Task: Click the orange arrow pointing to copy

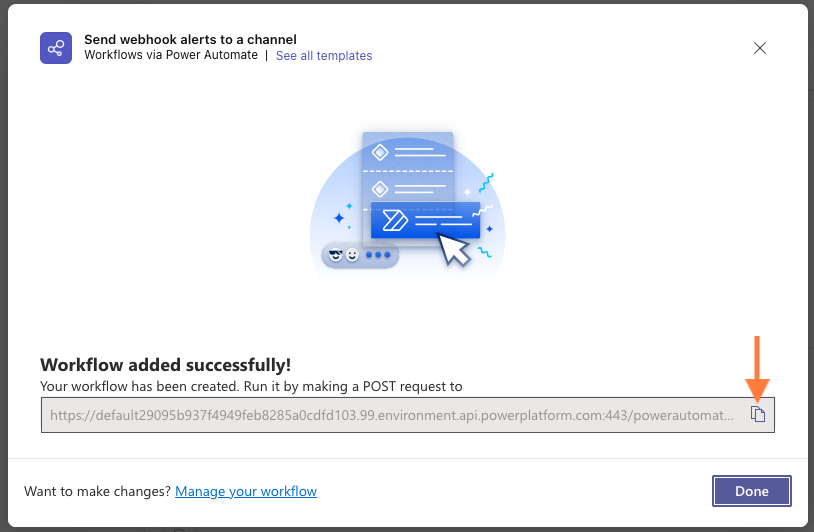Action: [757, 369]
